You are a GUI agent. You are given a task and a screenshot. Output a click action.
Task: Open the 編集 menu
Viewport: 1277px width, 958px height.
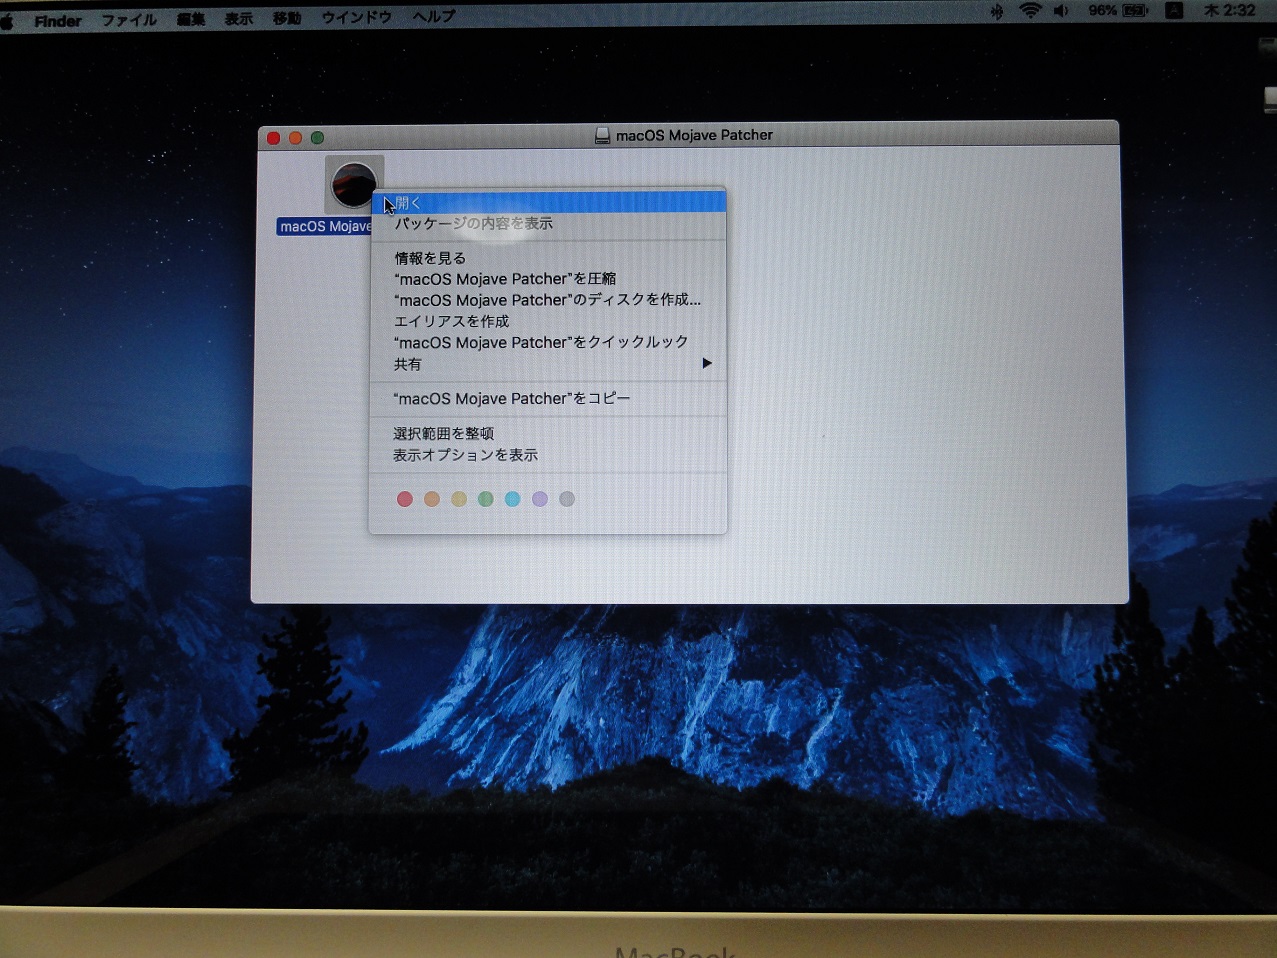(x=191, y=19)
